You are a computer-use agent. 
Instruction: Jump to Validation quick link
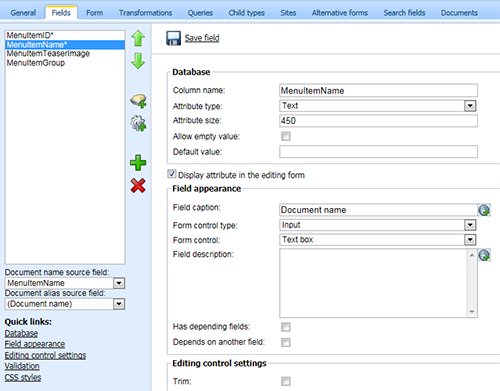(22, 366)
